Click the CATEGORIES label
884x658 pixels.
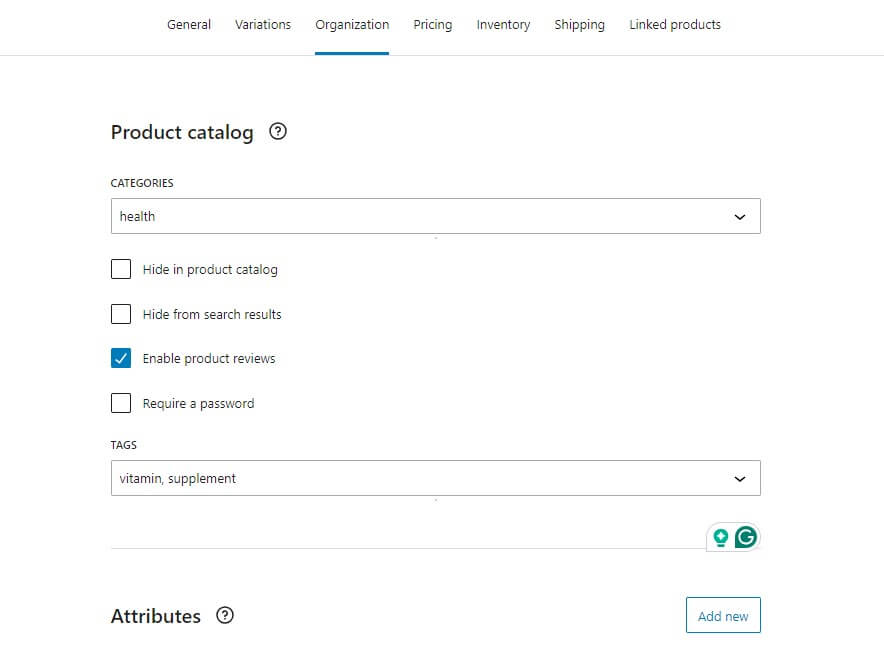pyautogui.click(x=142, y=183)
